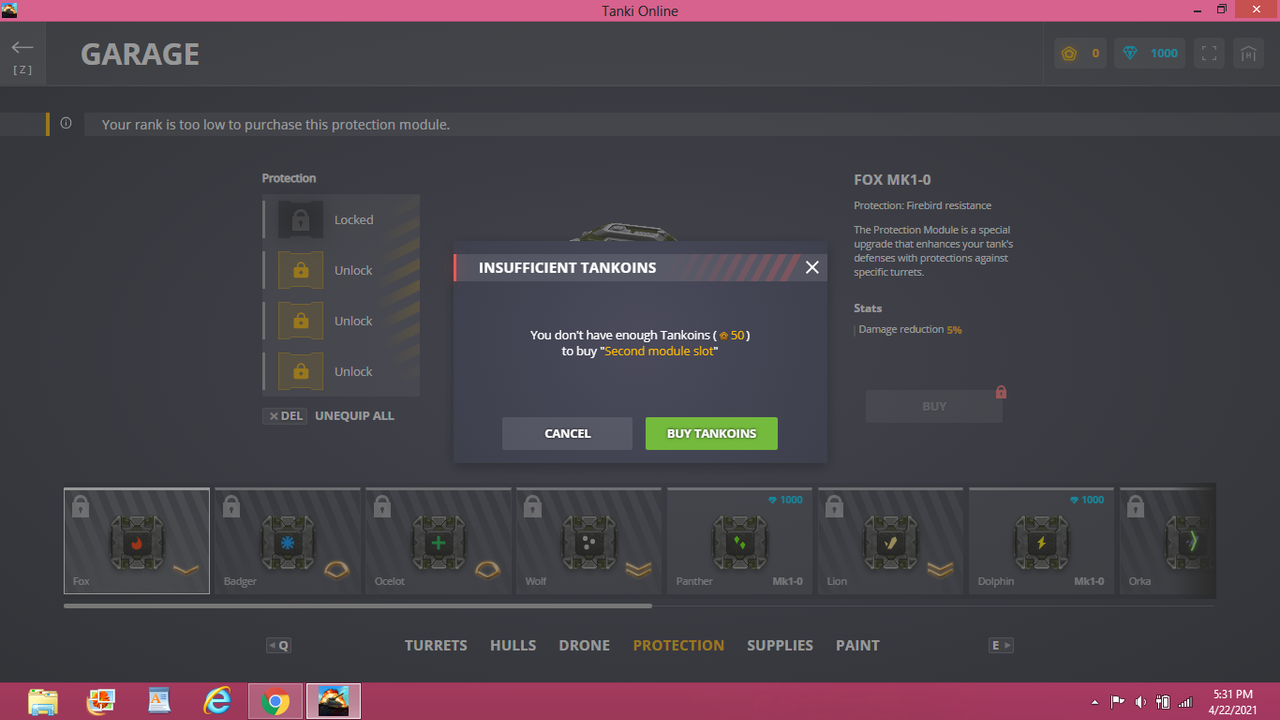The width and height of the screenshot is (1280, 720).
Task: Toggle fullscreen mode icon
Action: coord(1209,53)
